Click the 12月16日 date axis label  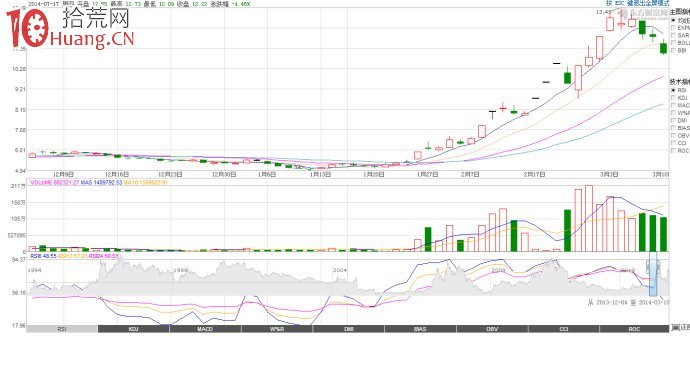[117, 174]
